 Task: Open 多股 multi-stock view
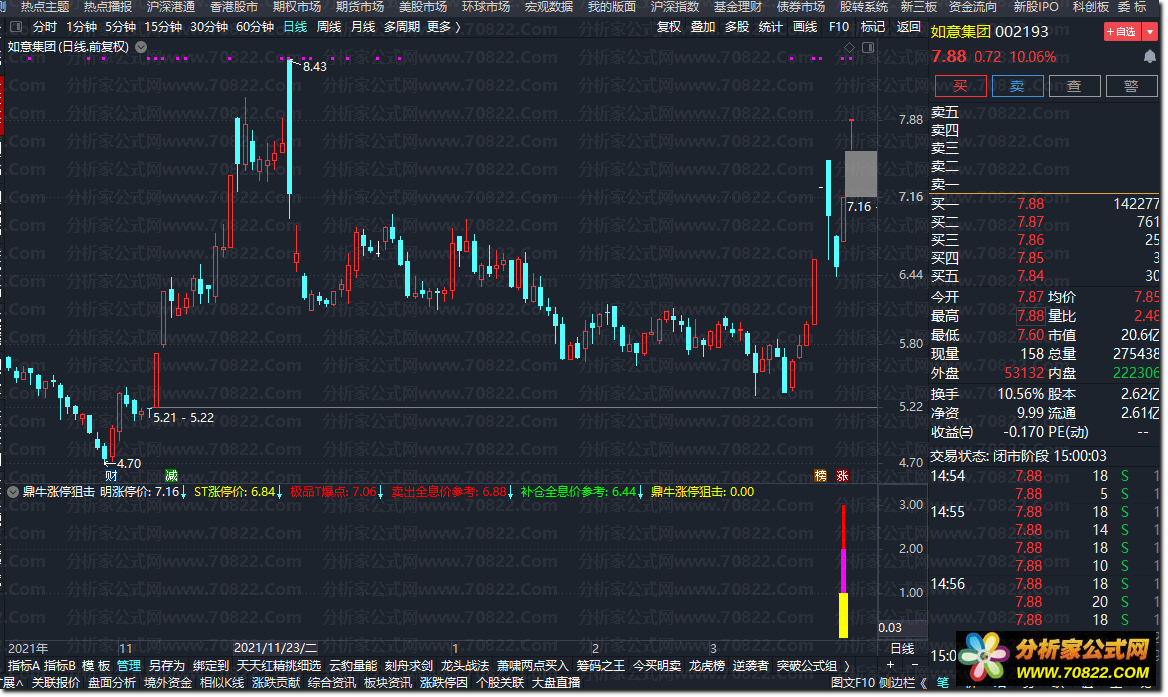[737, 27]
